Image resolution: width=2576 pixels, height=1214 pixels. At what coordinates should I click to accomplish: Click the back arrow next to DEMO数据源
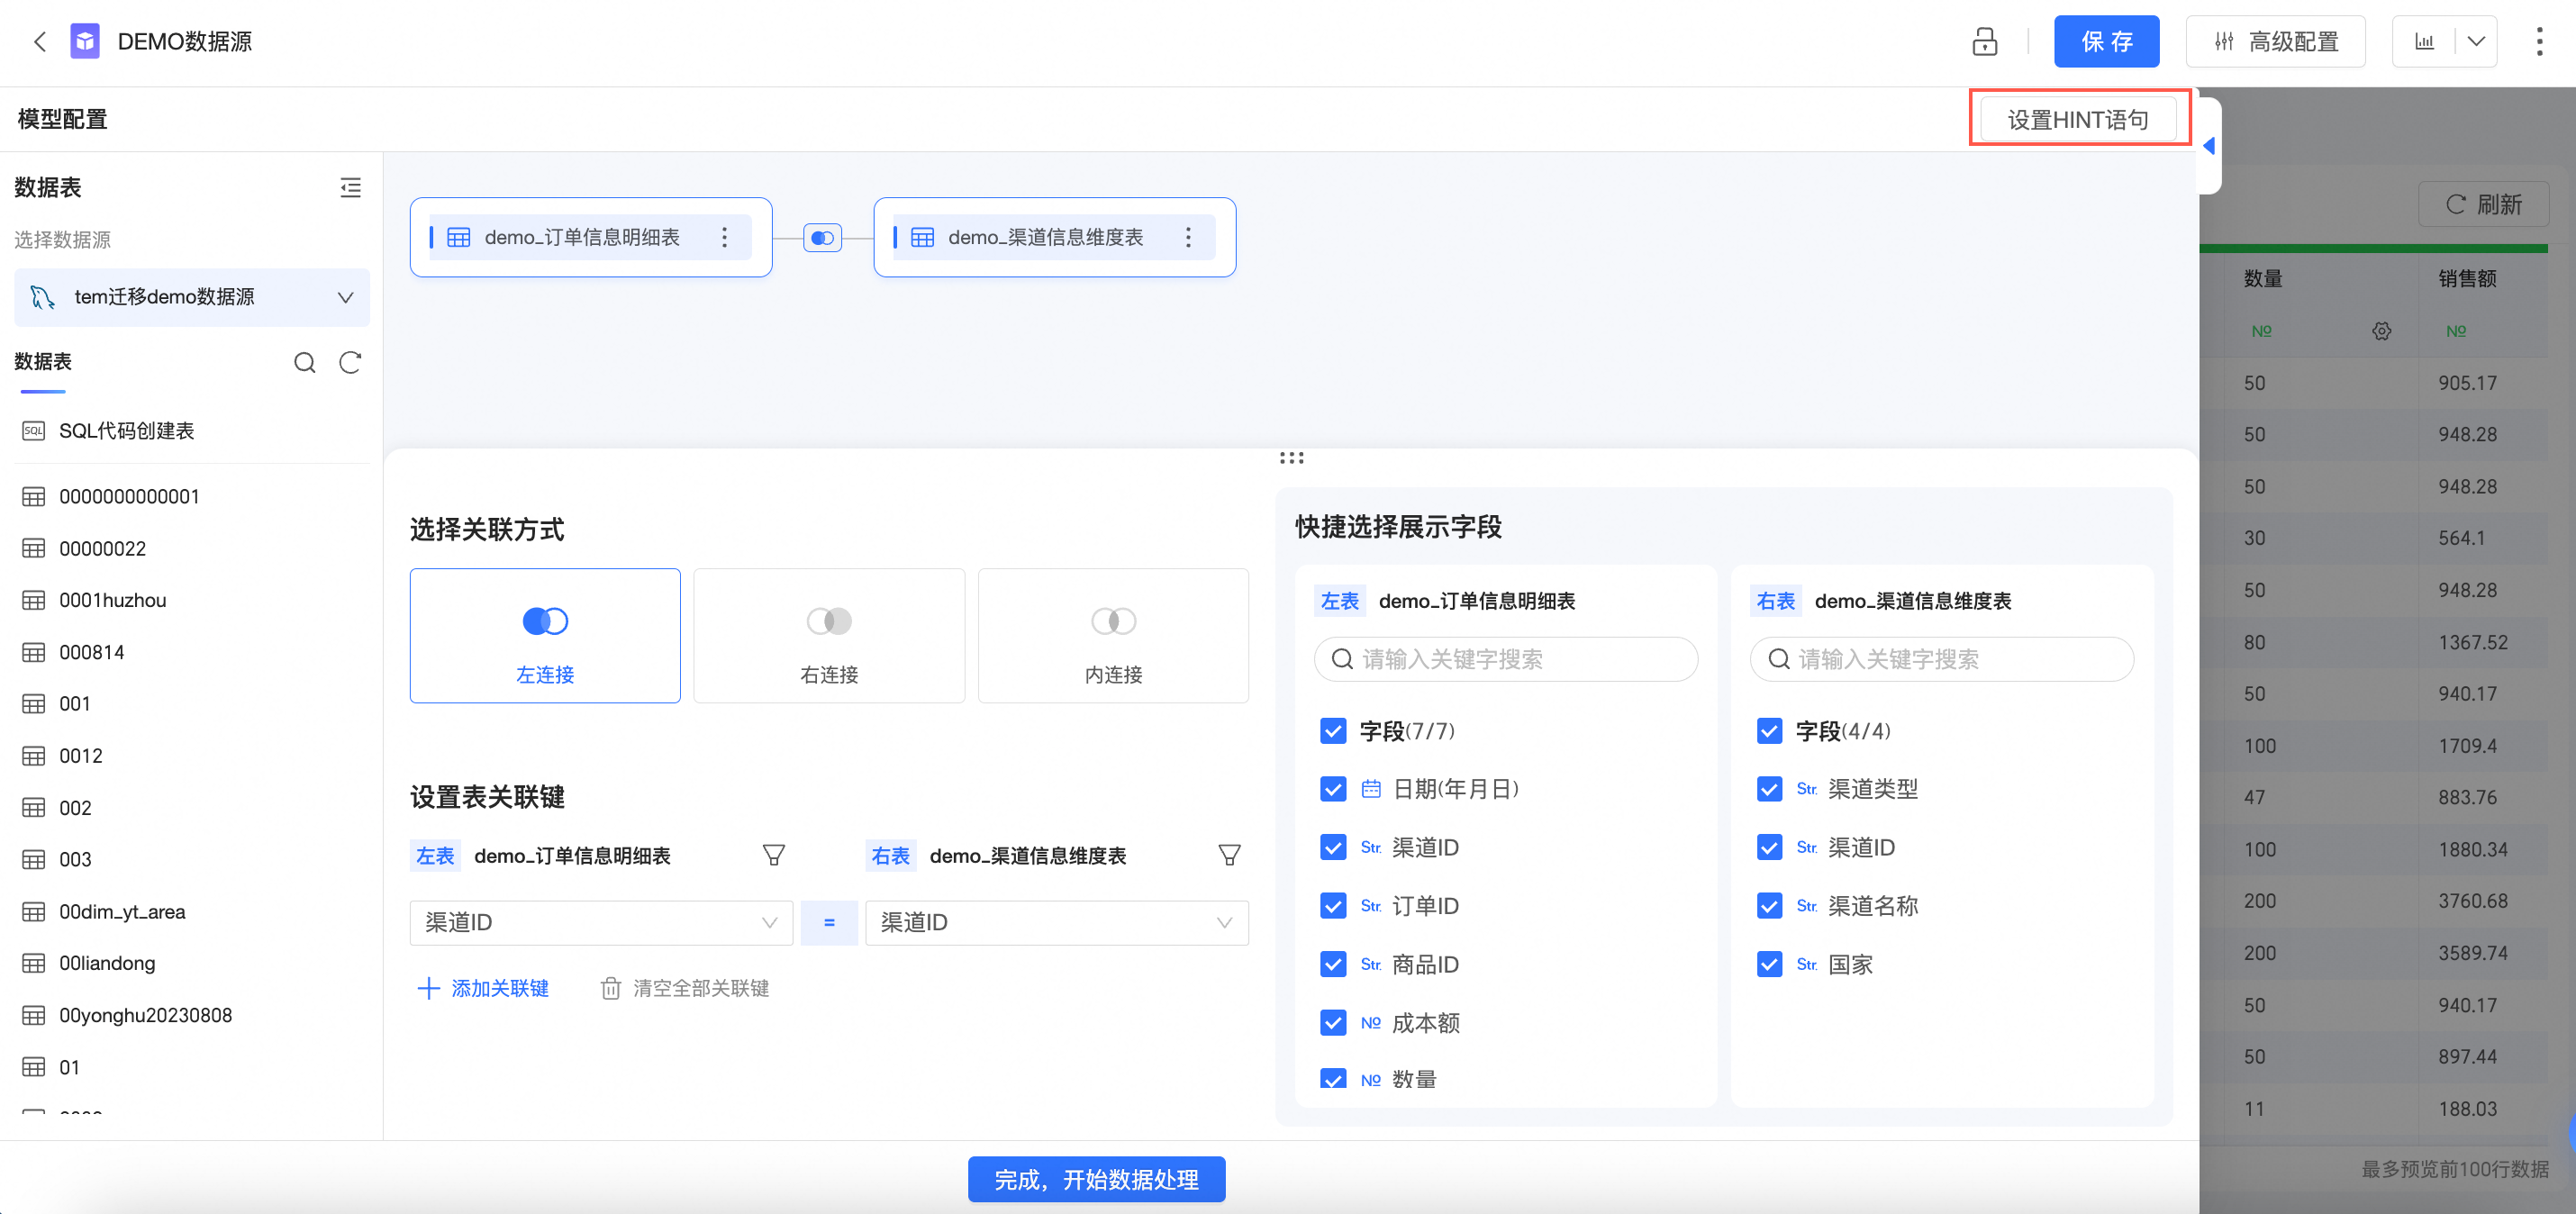point(40,42)
